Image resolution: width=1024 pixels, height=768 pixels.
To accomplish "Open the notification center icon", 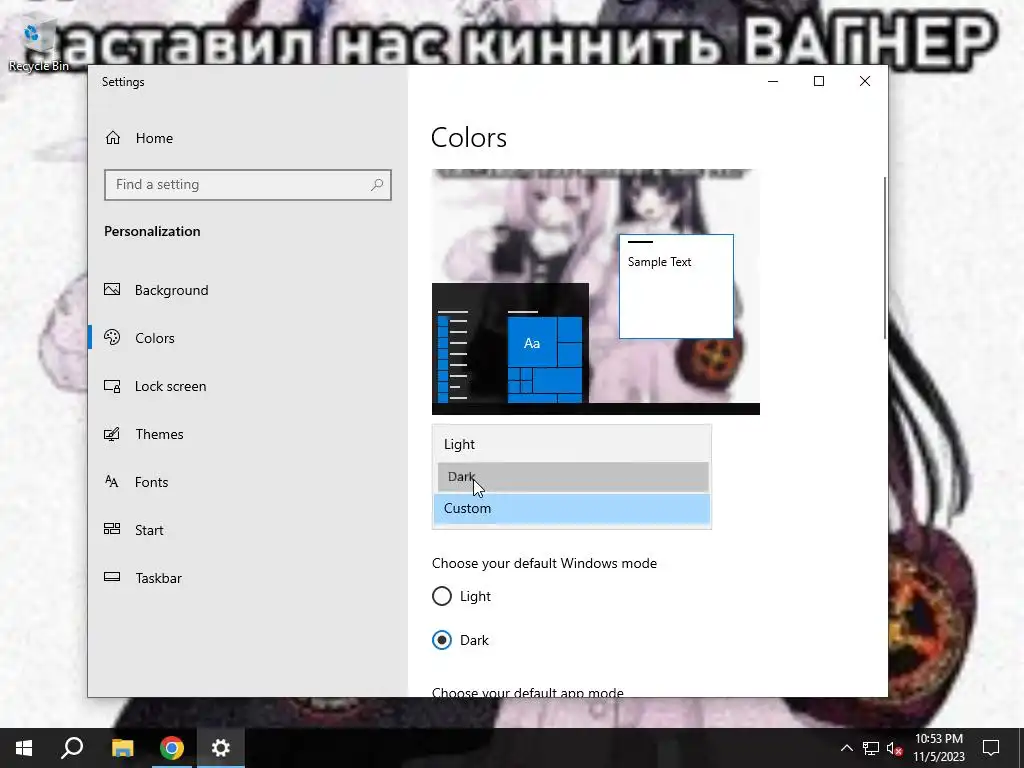I will tap(991, 748).
